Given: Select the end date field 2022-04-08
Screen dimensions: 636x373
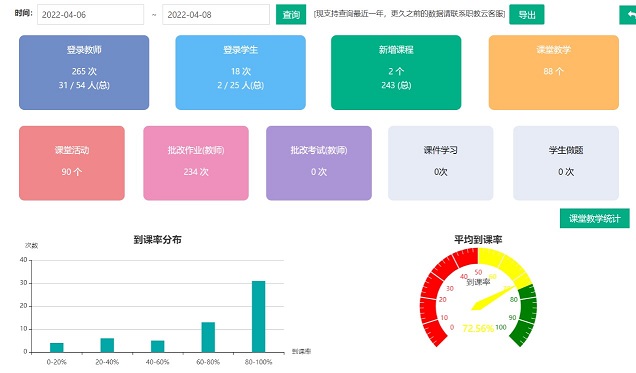Looking at the screenshot, I should click(x=216, y=15).
